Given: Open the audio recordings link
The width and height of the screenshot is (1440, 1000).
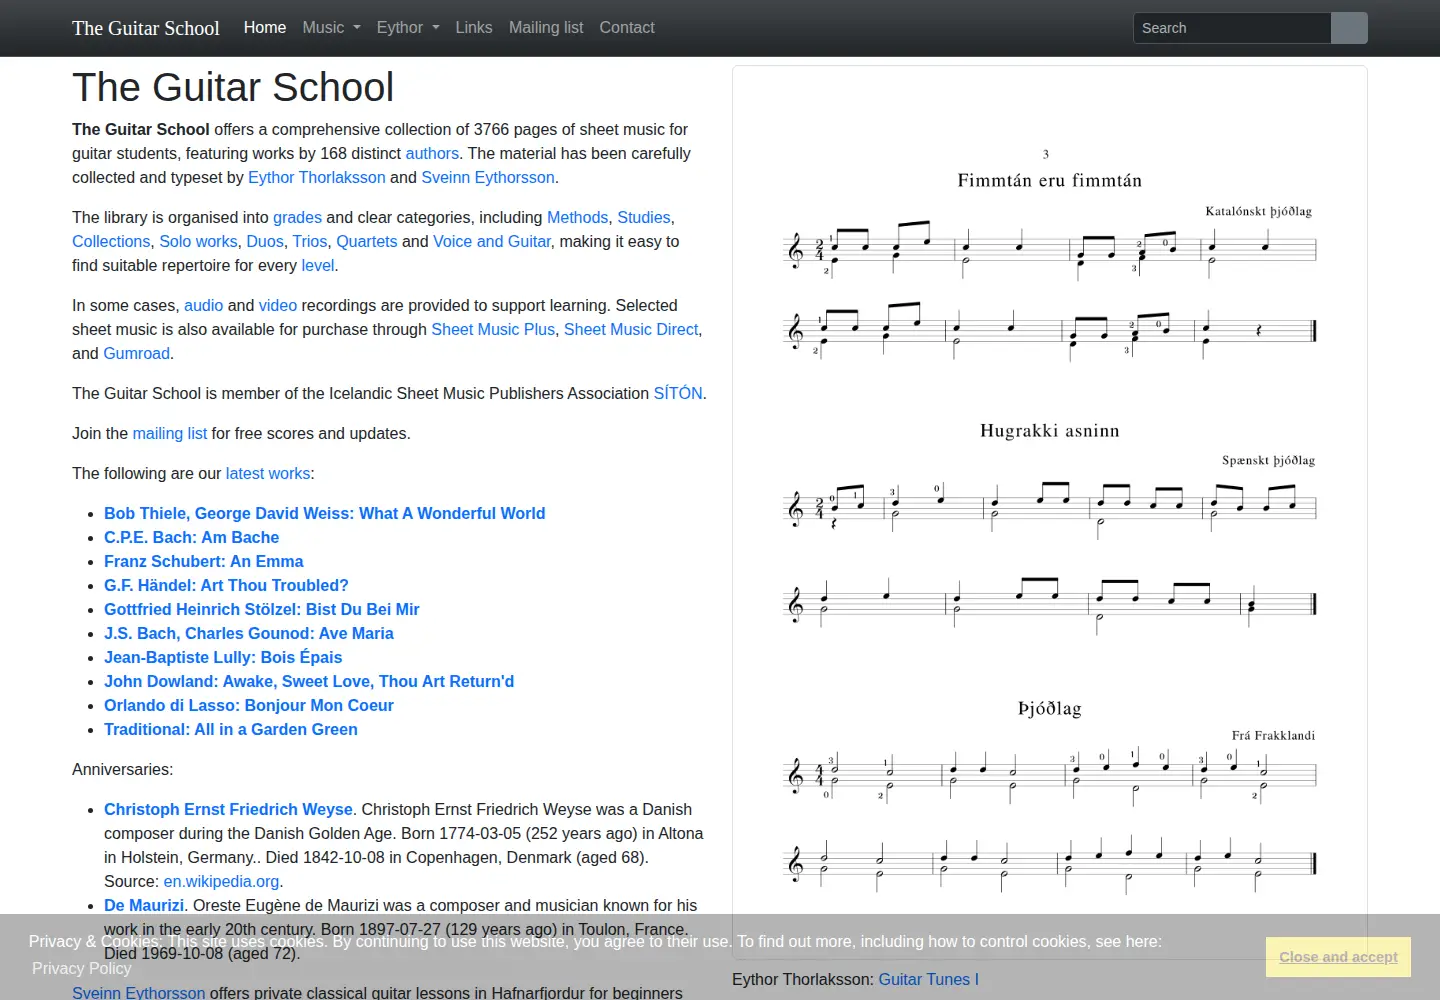Looking at the screenshot, I should (x=204, y=305).
